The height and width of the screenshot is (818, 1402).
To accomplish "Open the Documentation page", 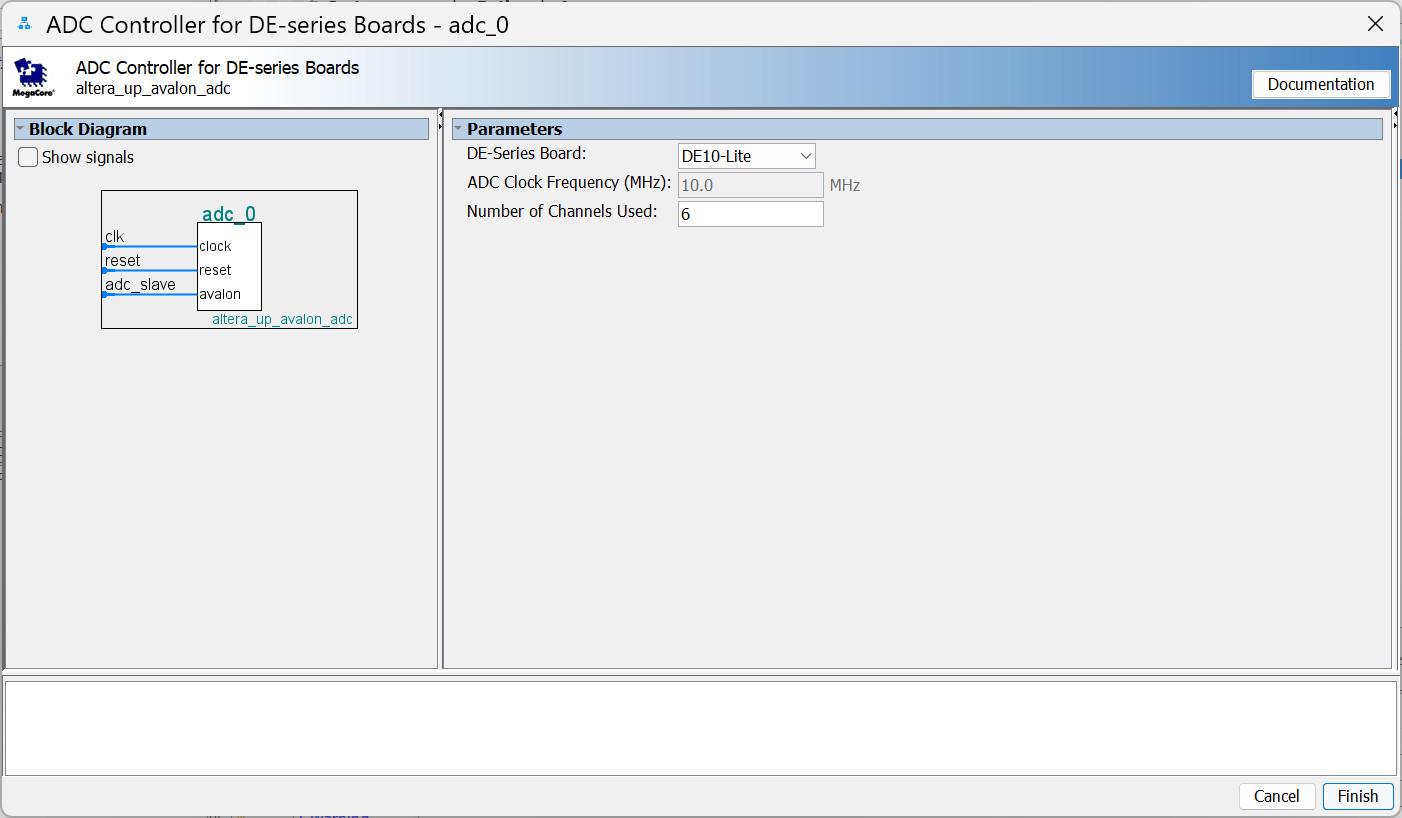I will pos(1320,84).
